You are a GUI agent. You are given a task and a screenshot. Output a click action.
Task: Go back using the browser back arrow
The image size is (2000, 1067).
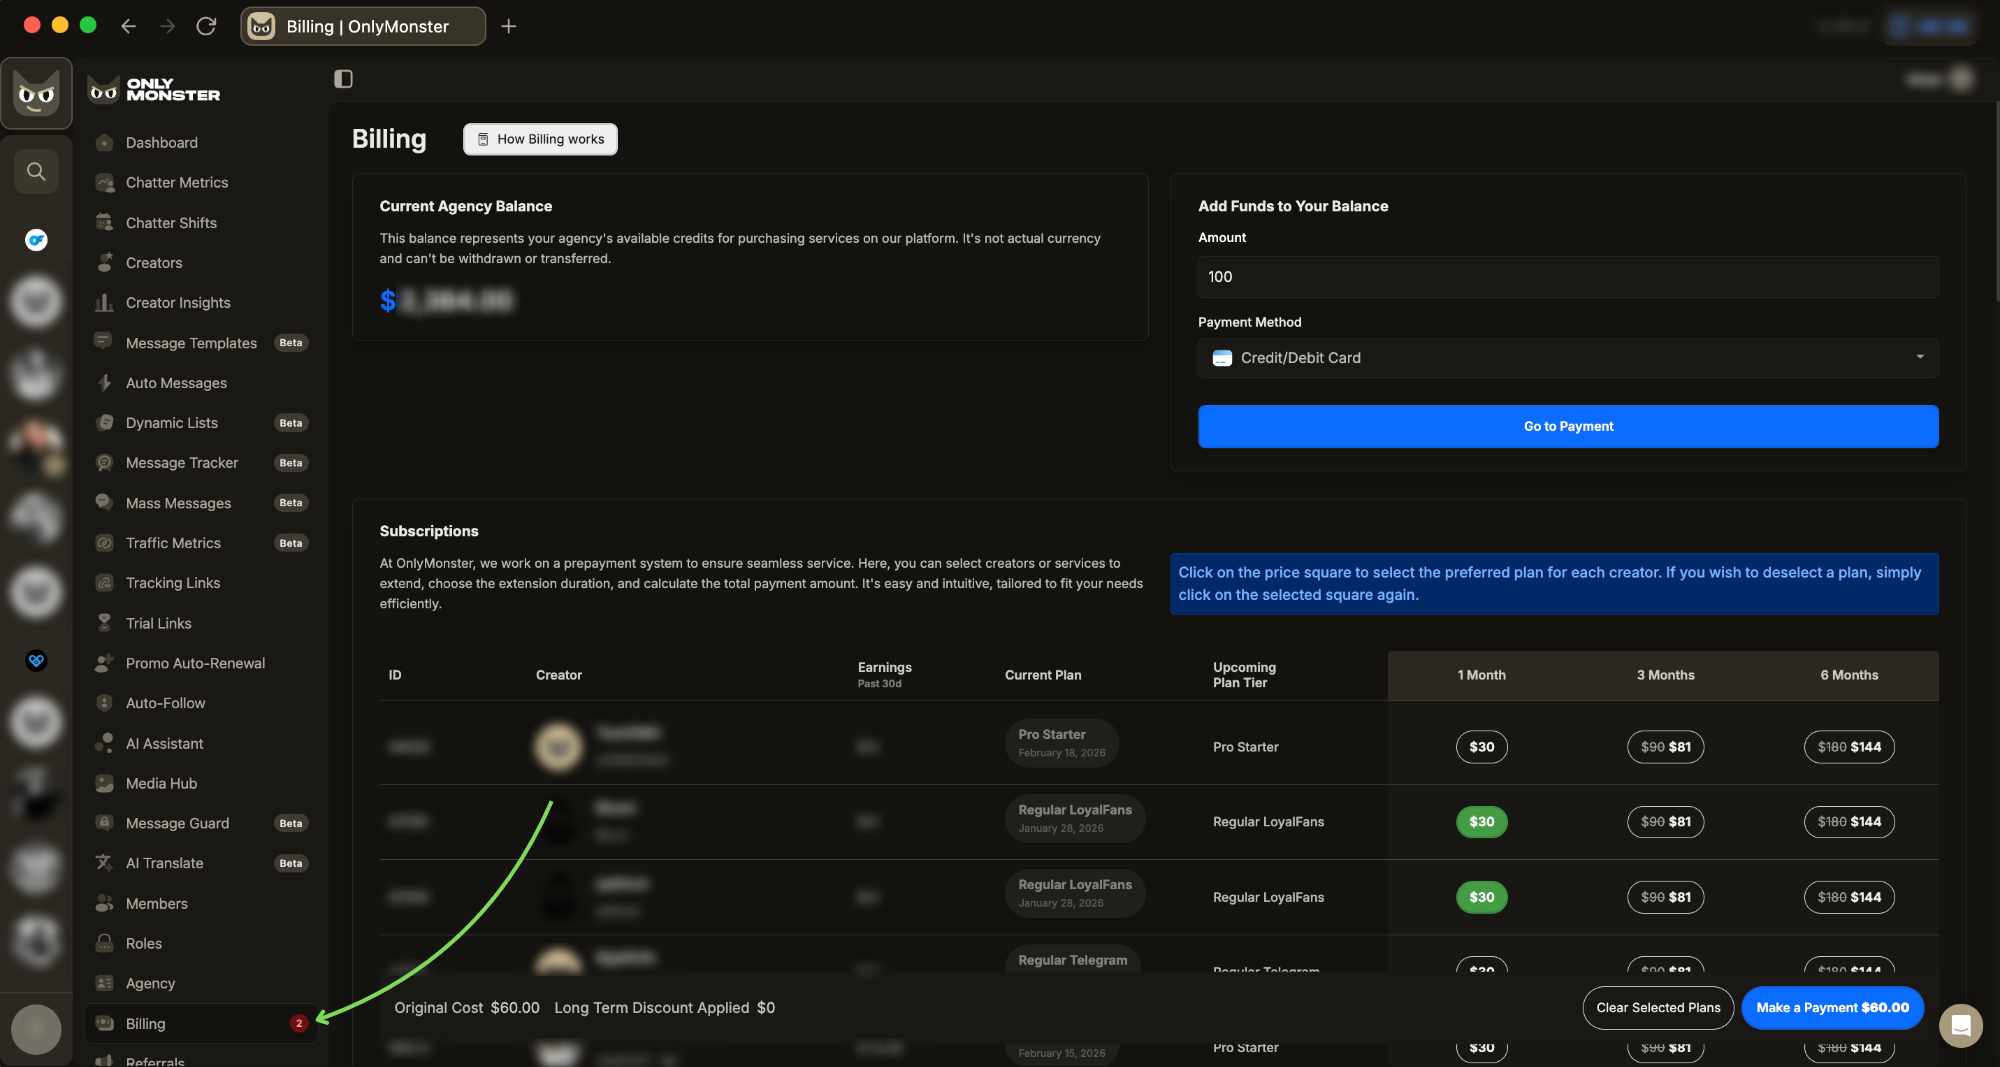coord(128,26)
